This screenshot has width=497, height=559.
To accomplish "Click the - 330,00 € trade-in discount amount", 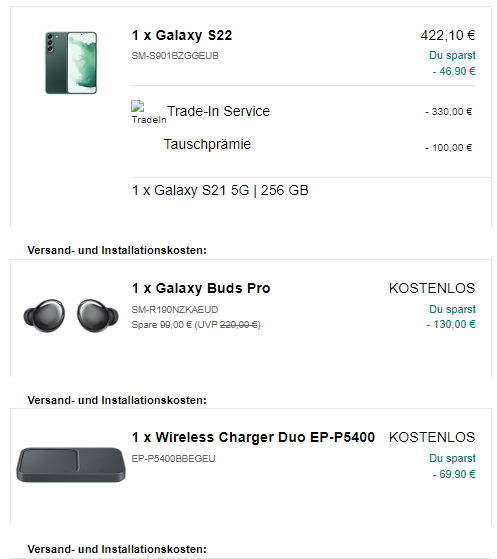I will pyautogui.click(x=449, y=112).
